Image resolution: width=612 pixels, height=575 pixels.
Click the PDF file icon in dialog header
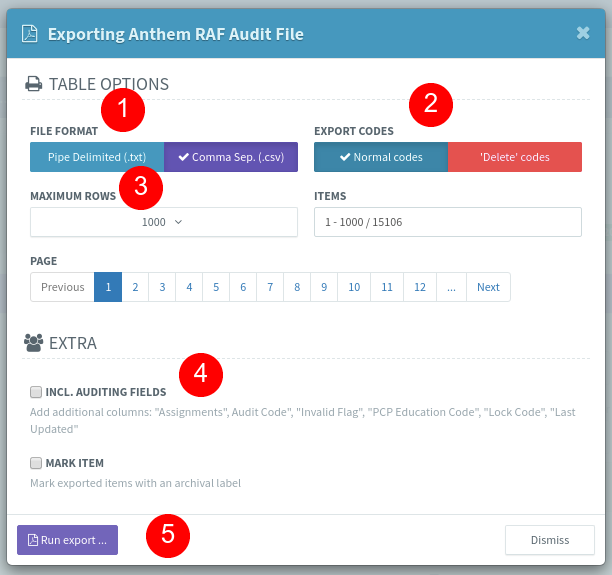pos(30,34)
